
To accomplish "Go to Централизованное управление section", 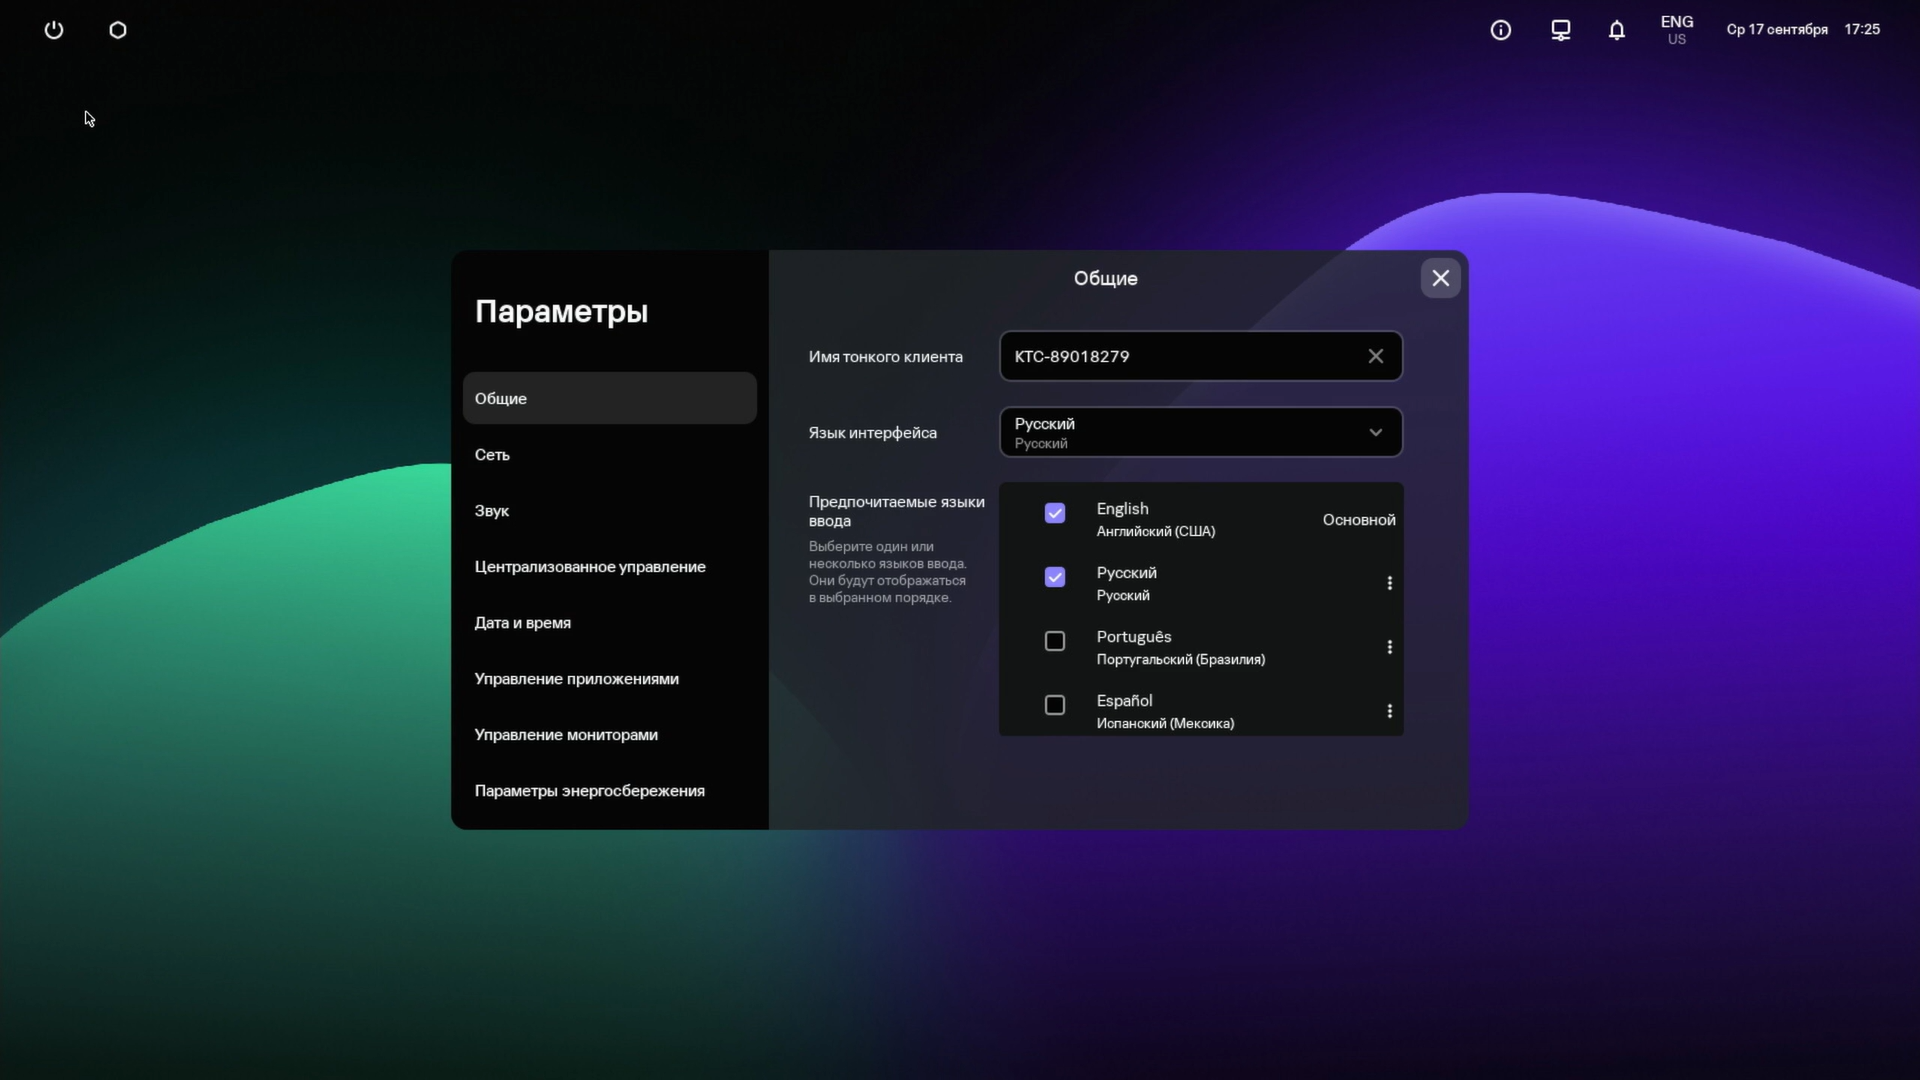I will pos(590,567).
